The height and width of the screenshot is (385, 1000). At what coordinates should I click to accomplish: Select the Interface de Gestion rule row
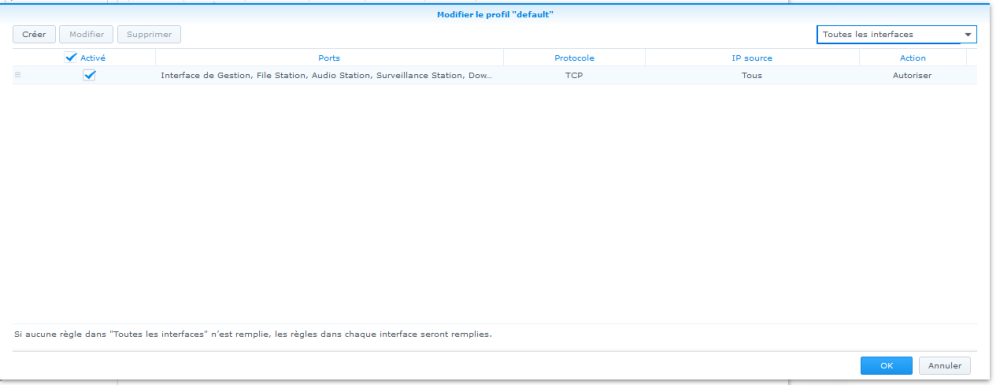[x=494, y=75]
